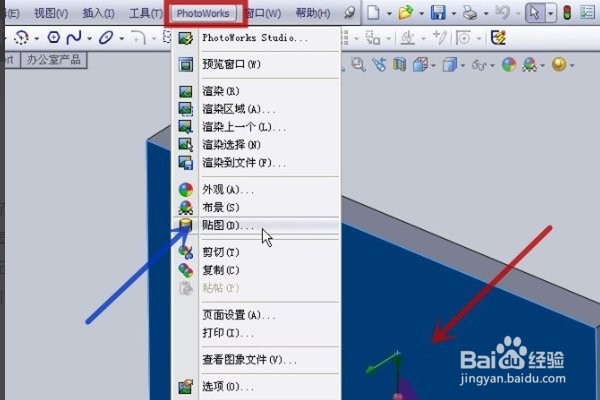
Task: Expand the Apply Scene dropdown arrow
Action: point(543,65)
